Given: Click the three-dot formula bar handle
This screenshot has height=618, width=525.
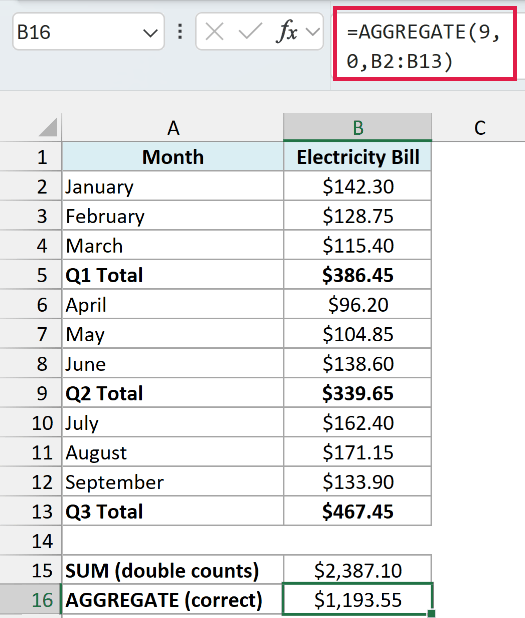Looking at the screenshot, I should click(x=180, y=32).
